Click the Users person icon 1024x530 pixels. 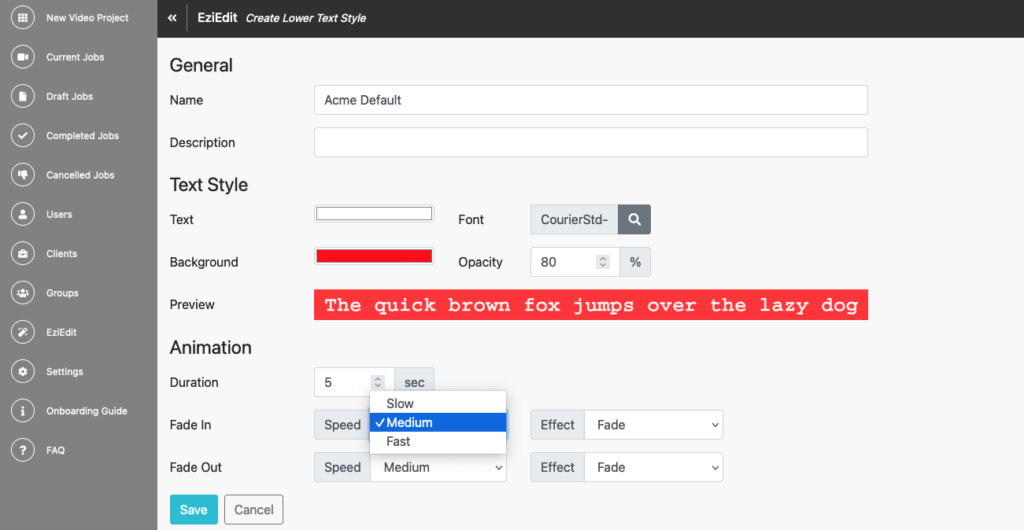tap(23, 214)
